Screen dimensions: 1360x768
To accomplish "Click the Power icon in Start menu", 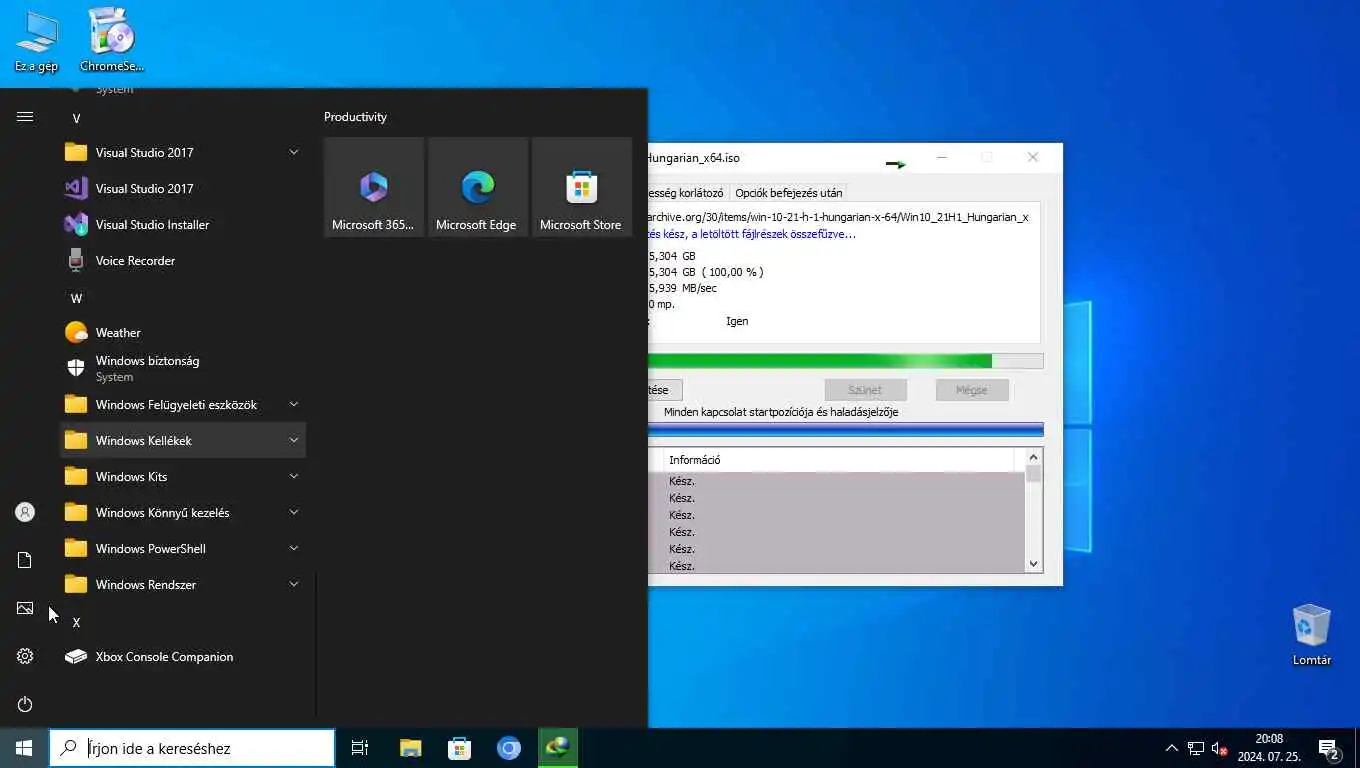I will (x=25, y=704).
